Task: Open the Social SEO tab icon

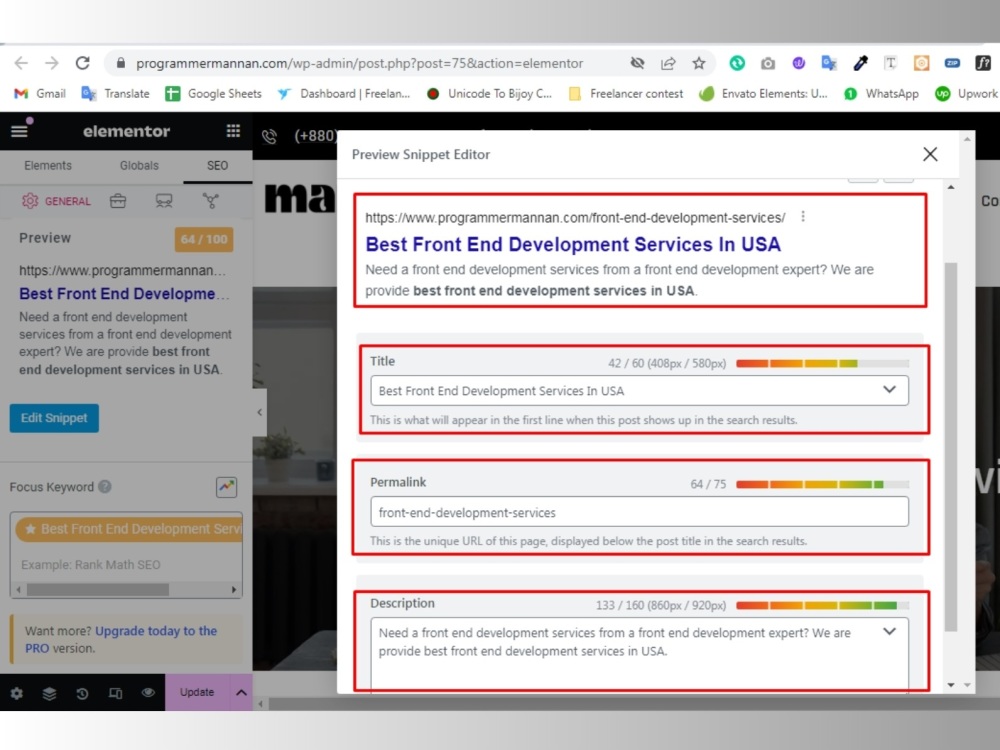Action: tap(210, 201)
